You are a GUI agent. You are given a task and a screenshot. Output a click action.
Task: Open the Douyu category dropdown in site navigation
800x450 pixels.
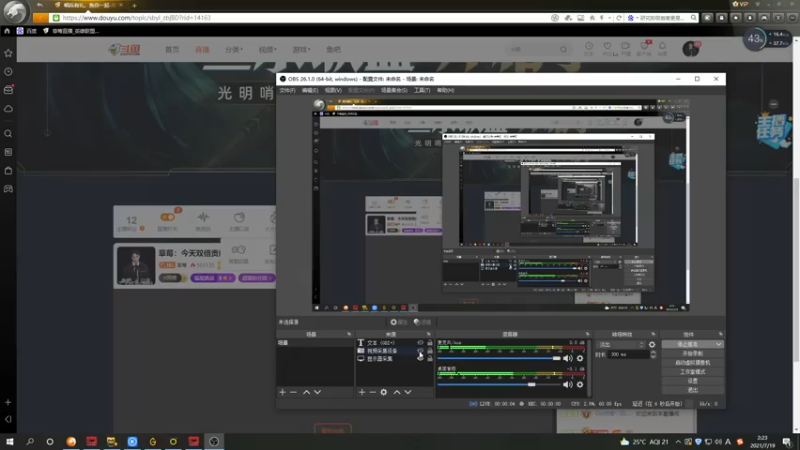[x=234, y=49]
